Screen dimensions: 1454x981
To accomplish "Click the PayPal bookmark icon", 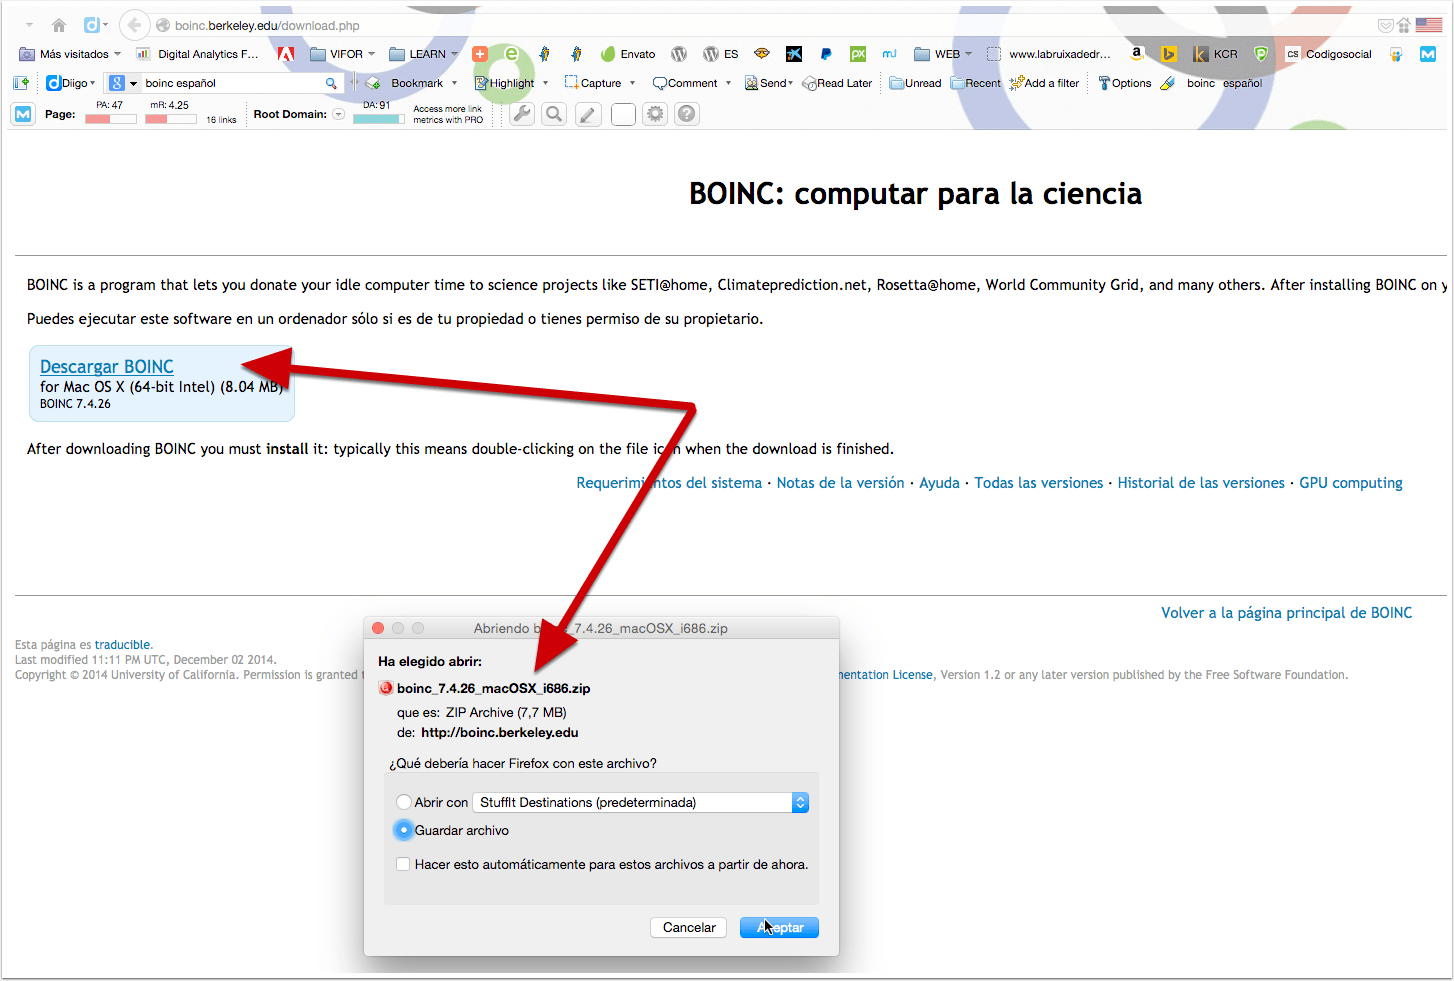I will pyautogui.click(x=826, y=54).
